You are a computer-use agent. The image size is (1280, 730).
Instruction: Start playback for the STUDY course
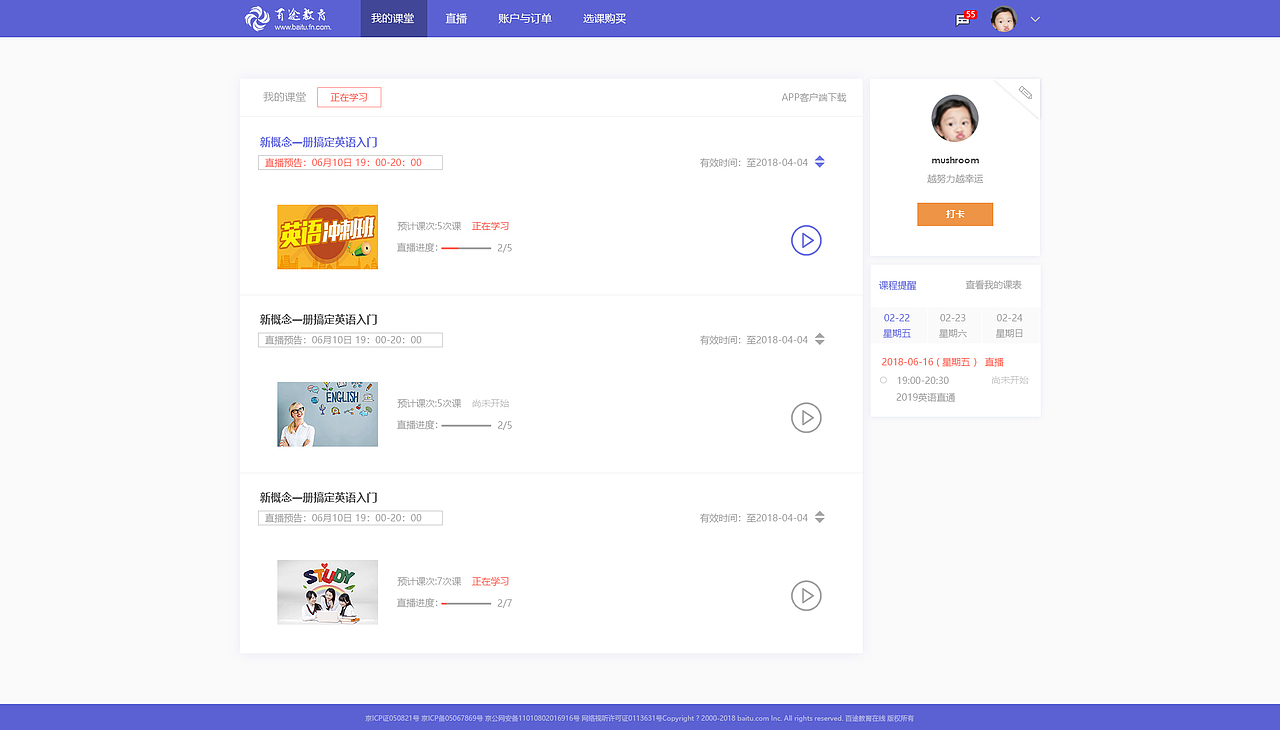[806, 595]
